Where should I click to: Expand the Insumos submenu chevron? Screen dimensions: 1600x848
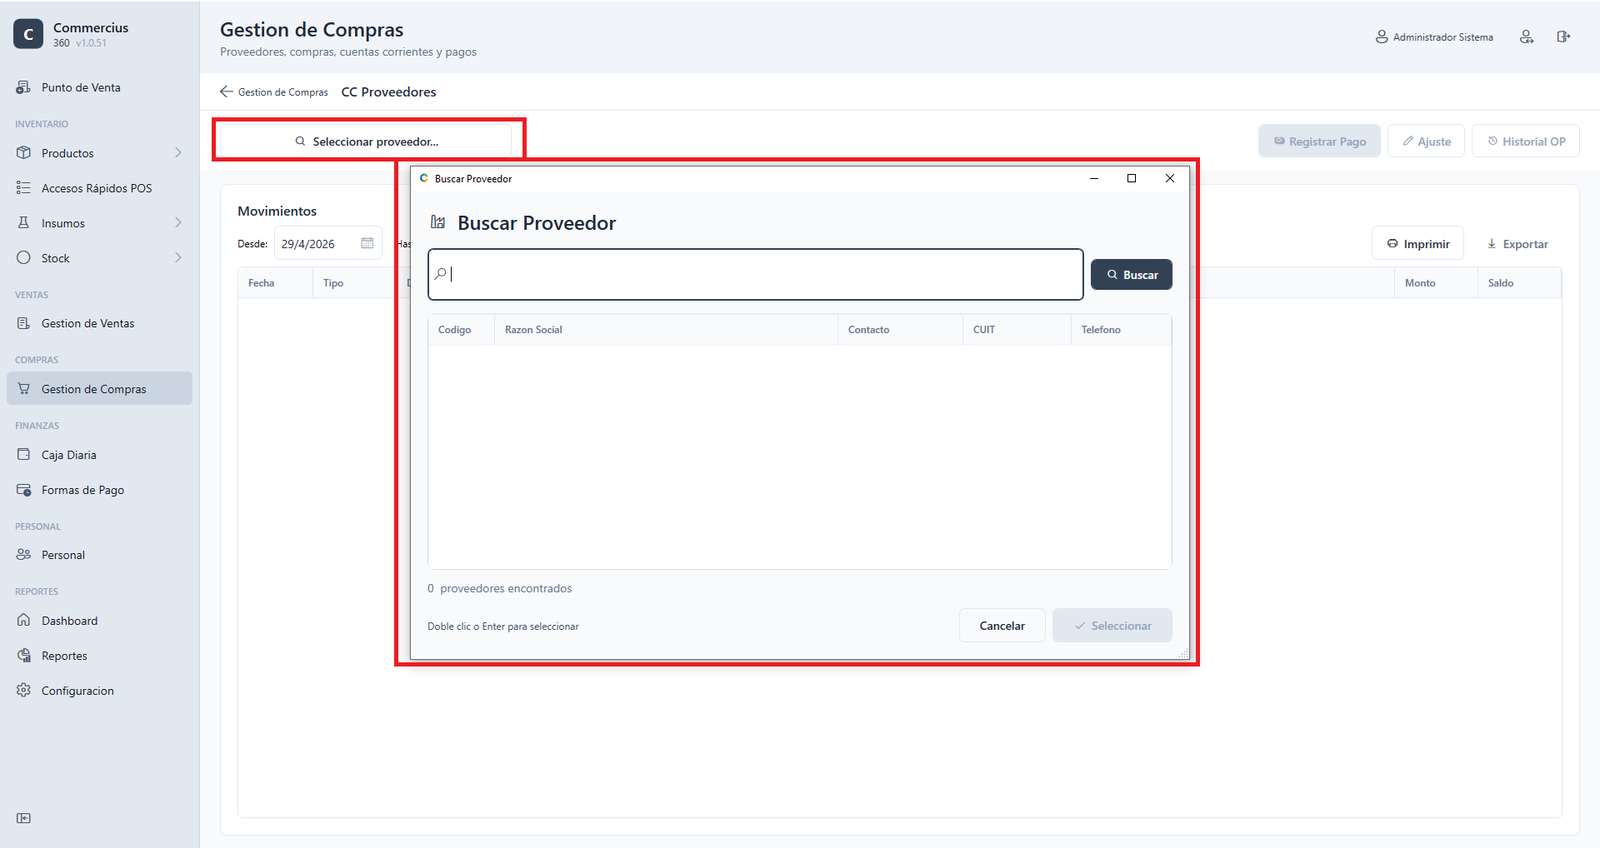178,223
